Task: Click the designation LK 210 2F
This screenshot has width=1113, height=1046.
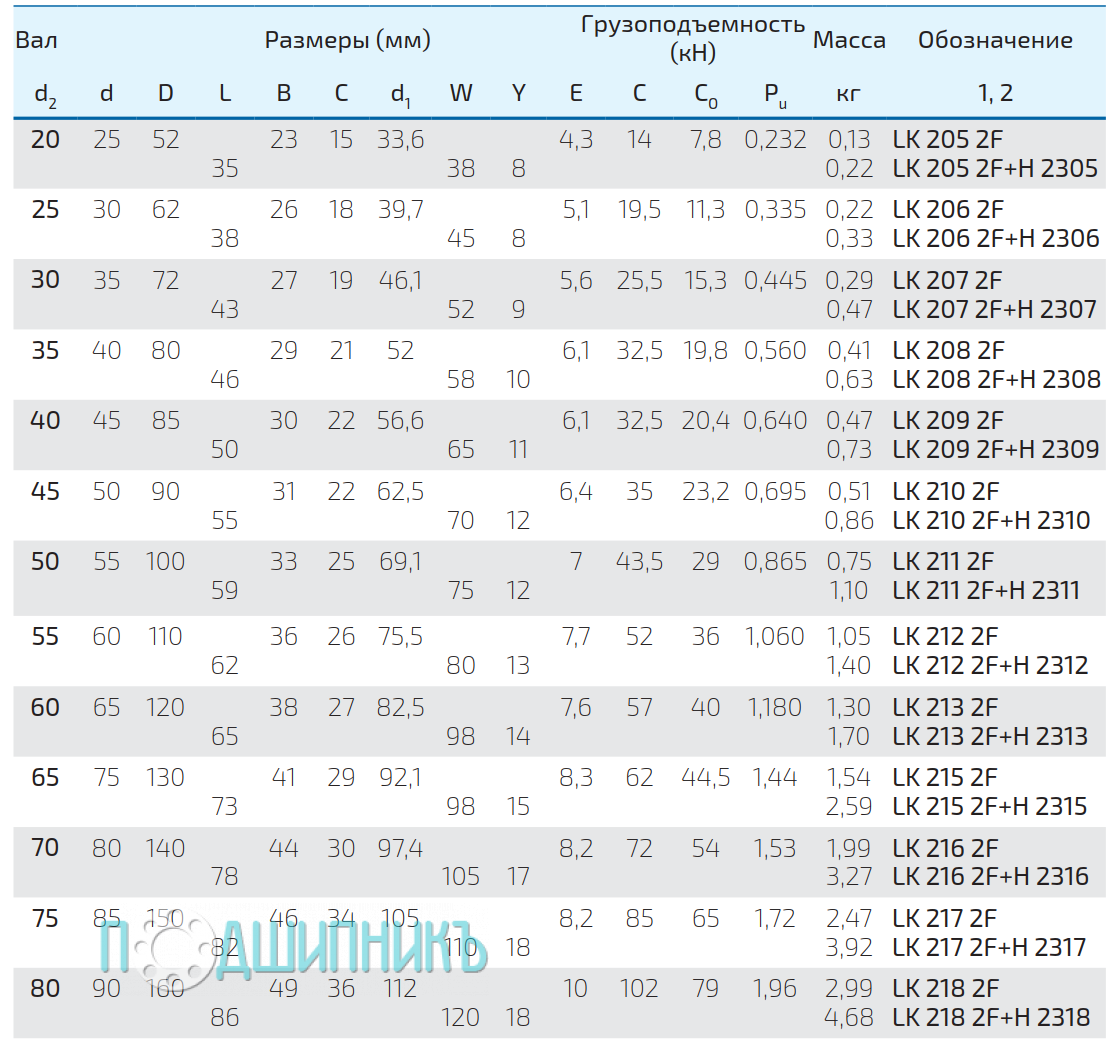Action: click(945, 491)
